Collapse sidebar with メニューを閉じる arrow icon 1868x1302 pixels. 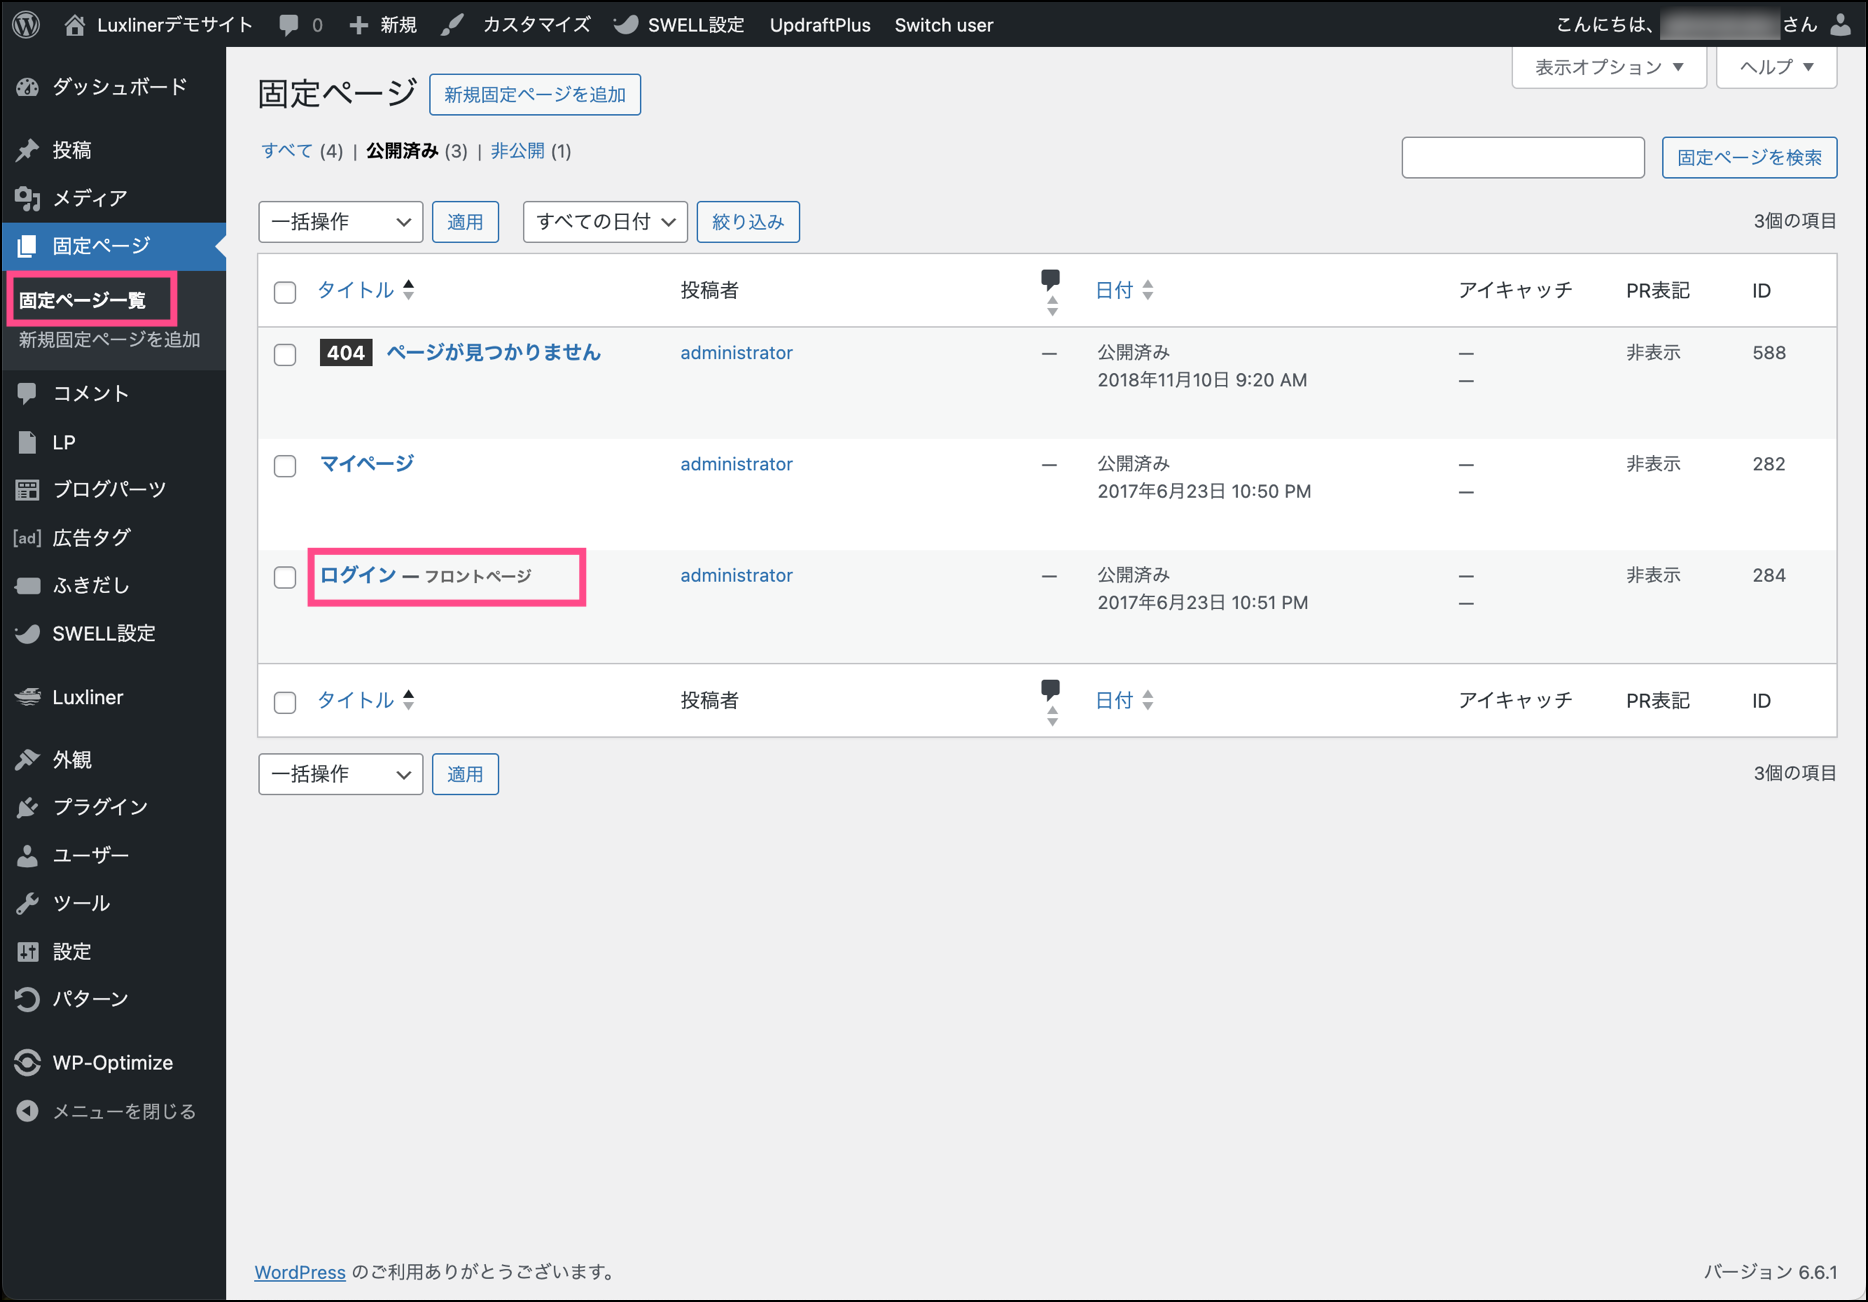[28, 1111]
